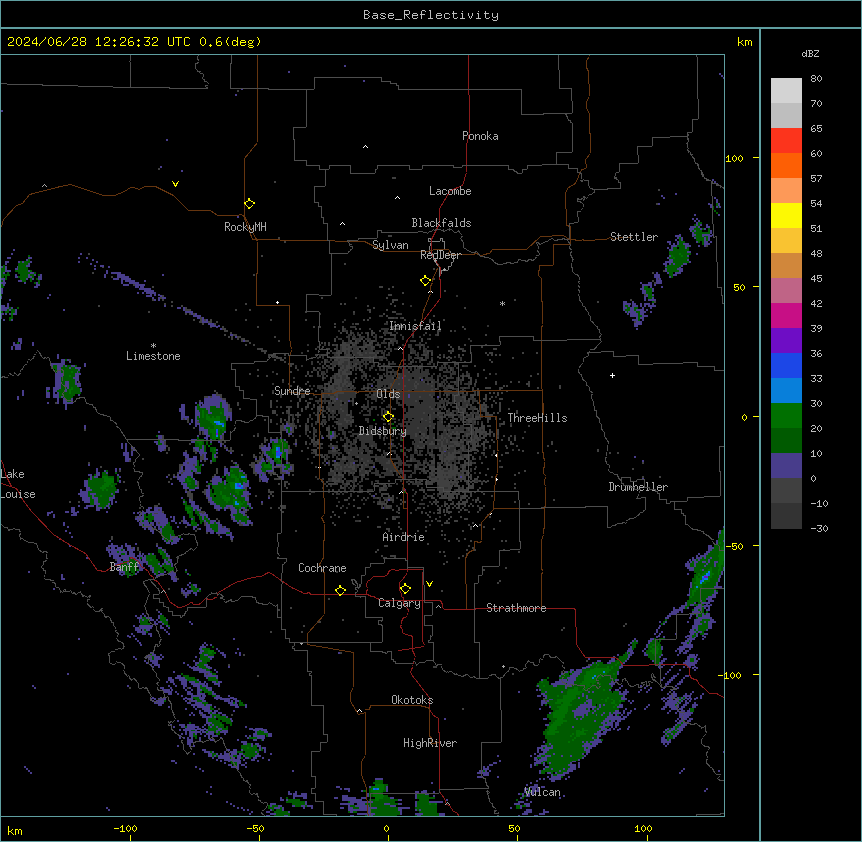Click the light gray 80 dBZ swatch
This screenshot has height=842, width=862.
coord(786,91)
